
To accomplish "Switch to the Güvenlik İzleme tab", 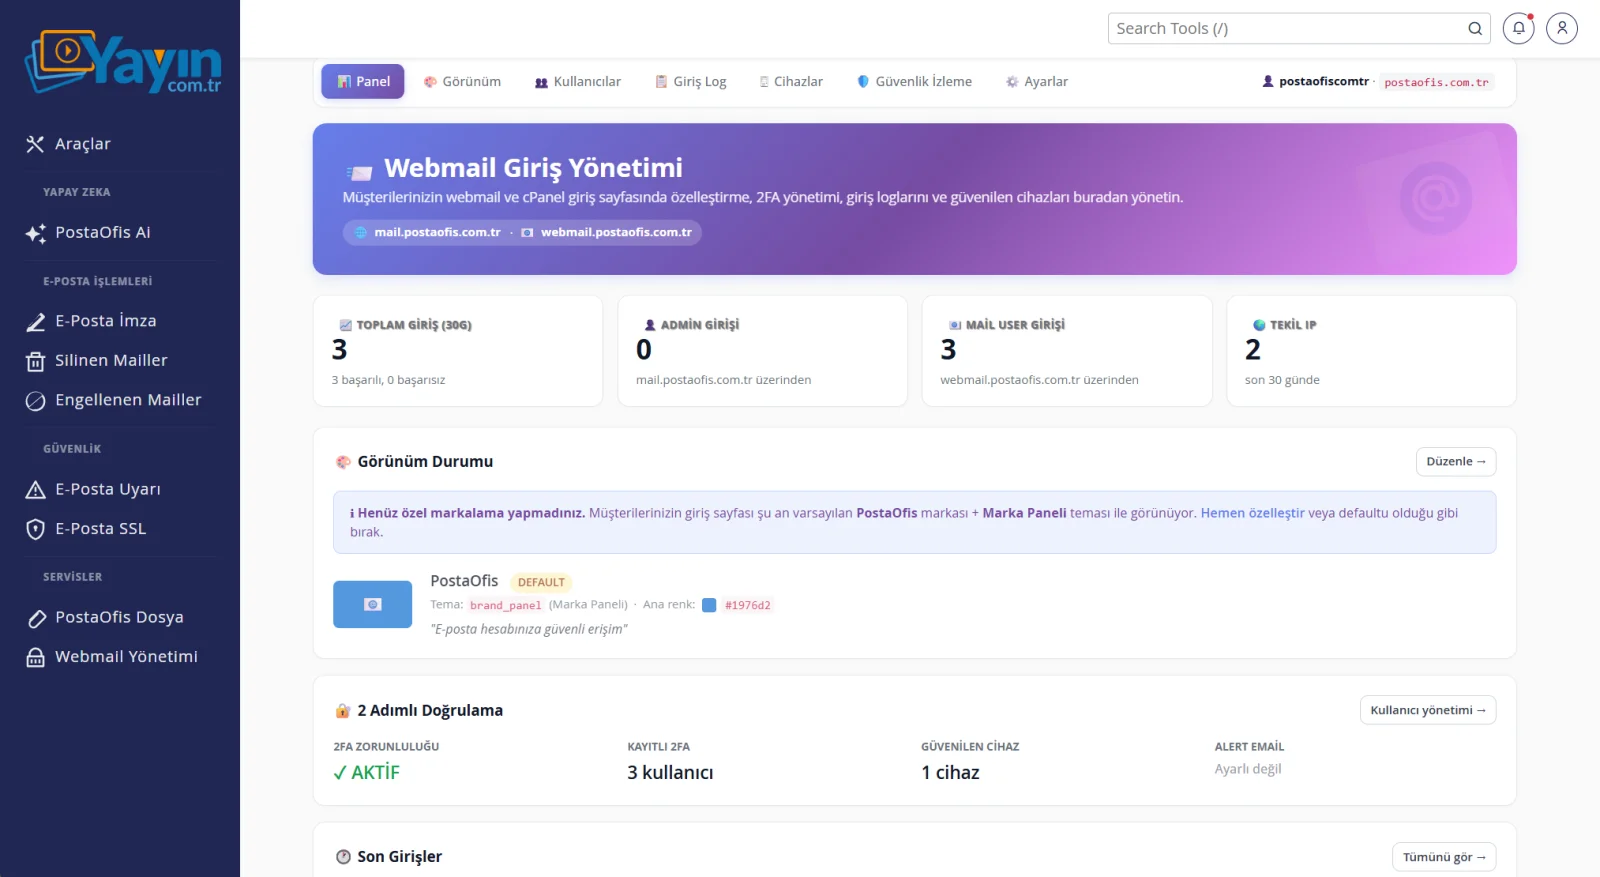I will tap(915, 82).
